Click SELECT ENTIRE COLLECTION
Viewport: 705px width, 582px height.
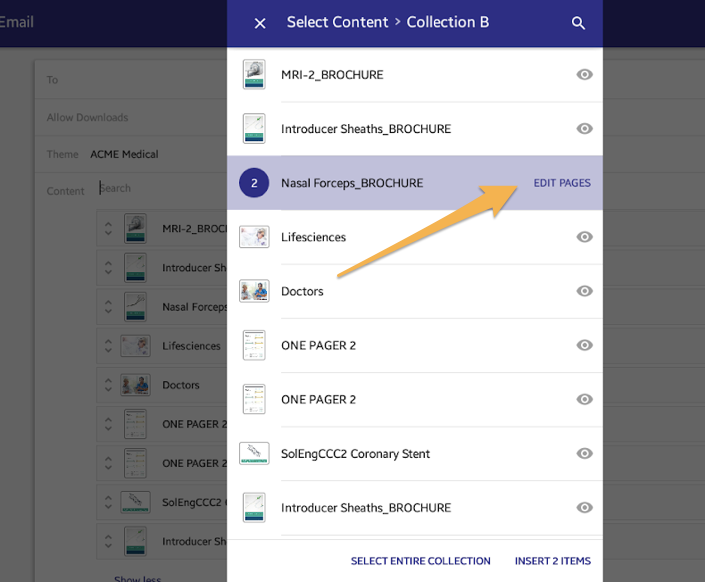(420, 561)
